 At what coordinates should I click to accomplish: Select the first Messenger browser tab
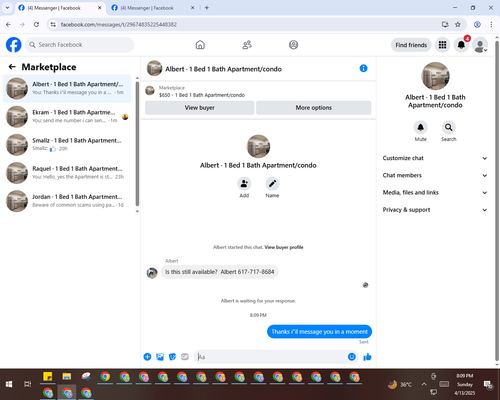coord(60,8)
